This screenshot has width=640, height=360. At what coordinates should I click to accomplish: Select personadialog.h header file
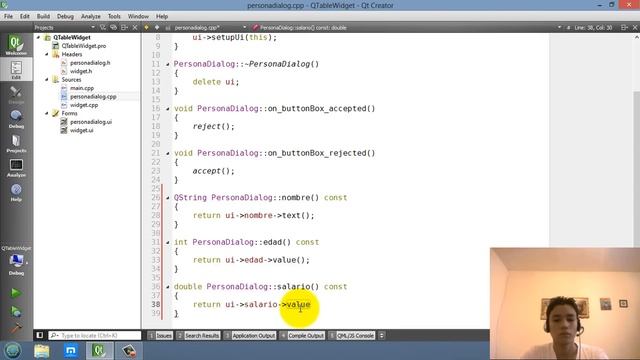pos(90,62)
